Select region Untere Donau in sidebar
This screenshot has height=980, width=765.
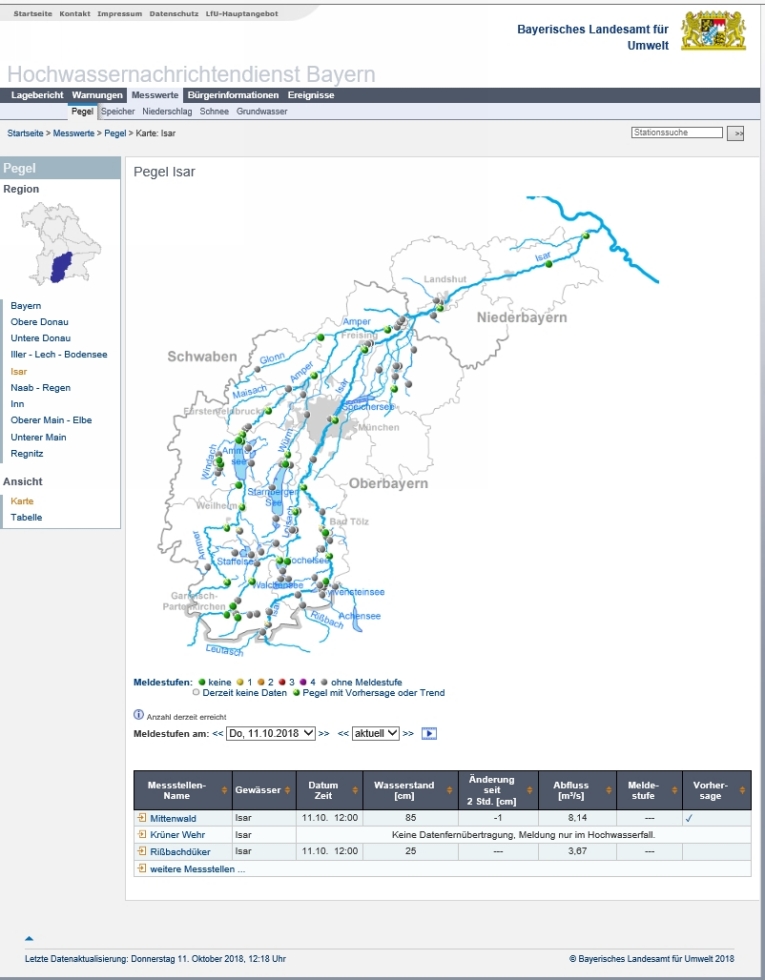pyautogui.click(x=41, y=338)
